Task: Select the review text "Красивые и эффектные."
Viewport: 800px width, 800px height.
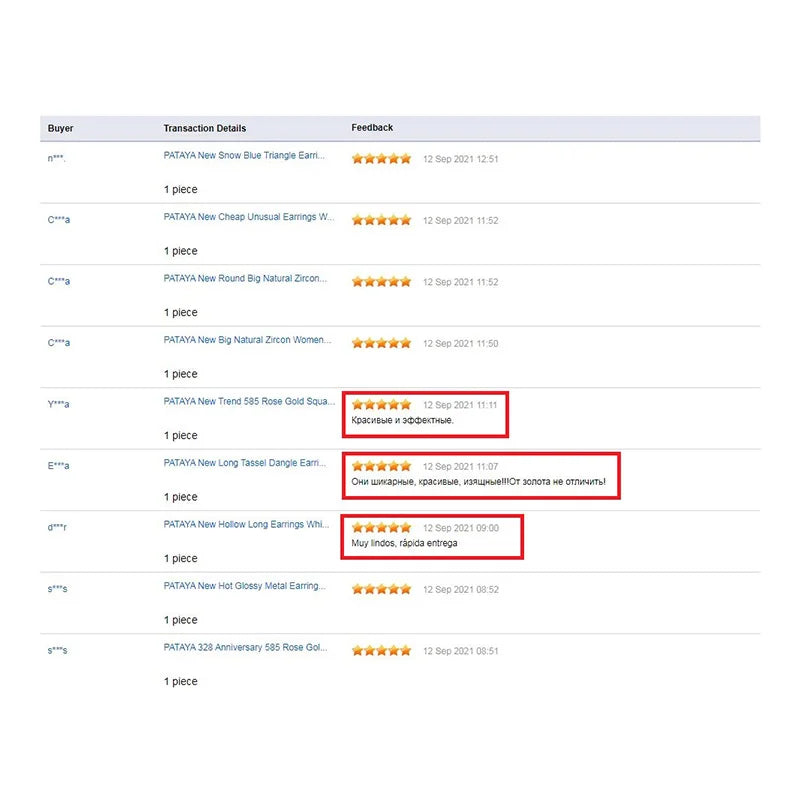Action: 402,420
